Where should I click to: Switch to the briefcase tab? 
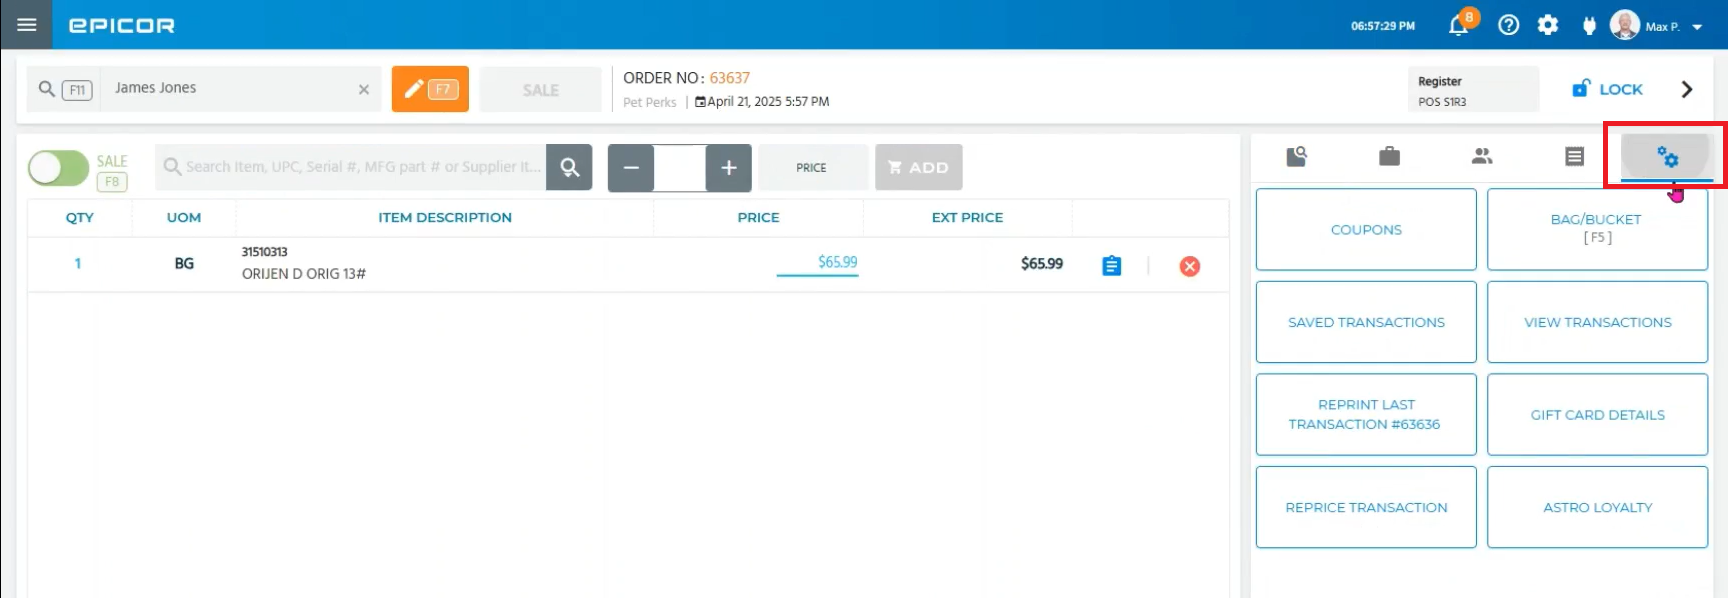click(1389, 156)
